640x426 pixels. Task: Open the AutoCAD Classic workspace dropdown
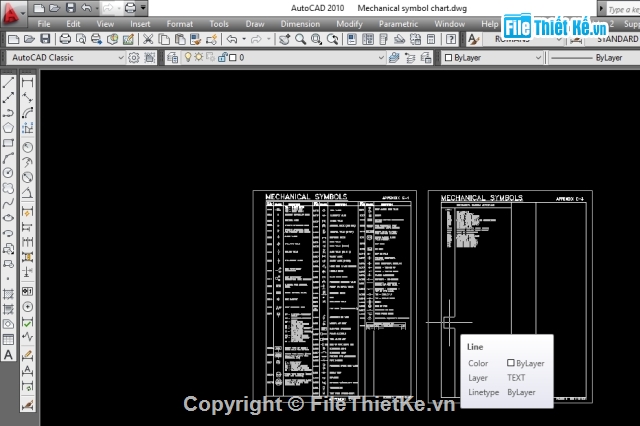pos(66,58)
